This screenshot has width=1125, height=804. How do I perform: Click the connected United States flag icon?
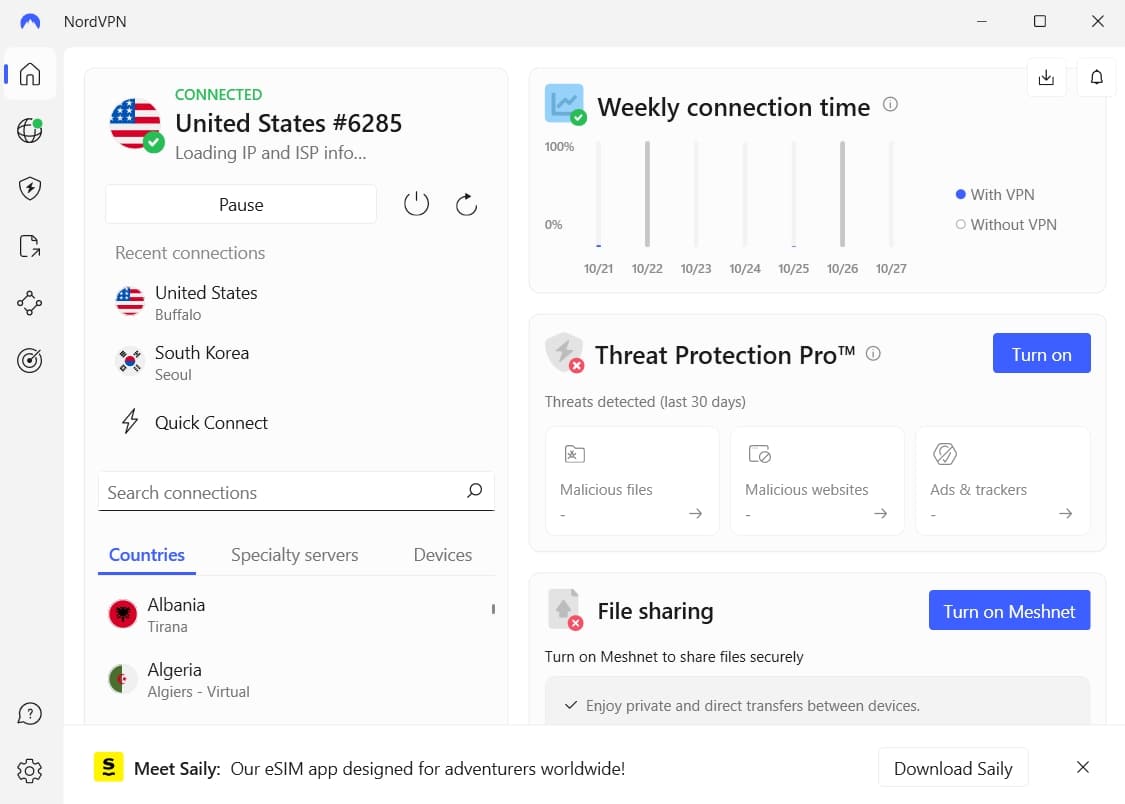tap(136, 124)
